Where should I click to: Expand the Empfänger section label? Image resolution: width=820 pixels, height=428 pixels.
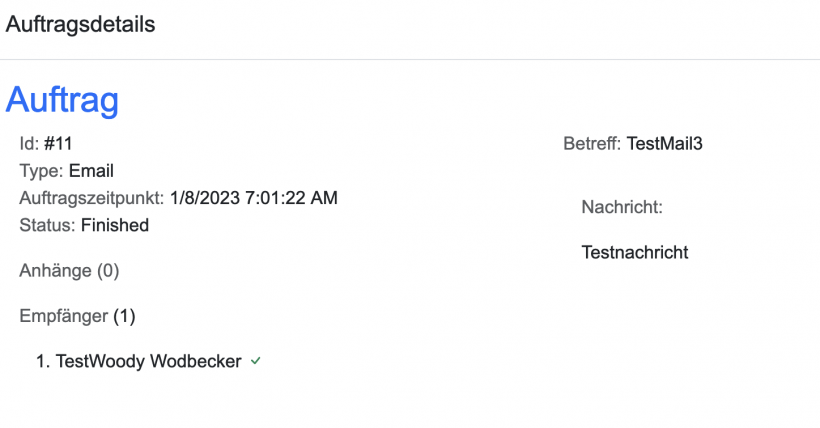point(63,316)
